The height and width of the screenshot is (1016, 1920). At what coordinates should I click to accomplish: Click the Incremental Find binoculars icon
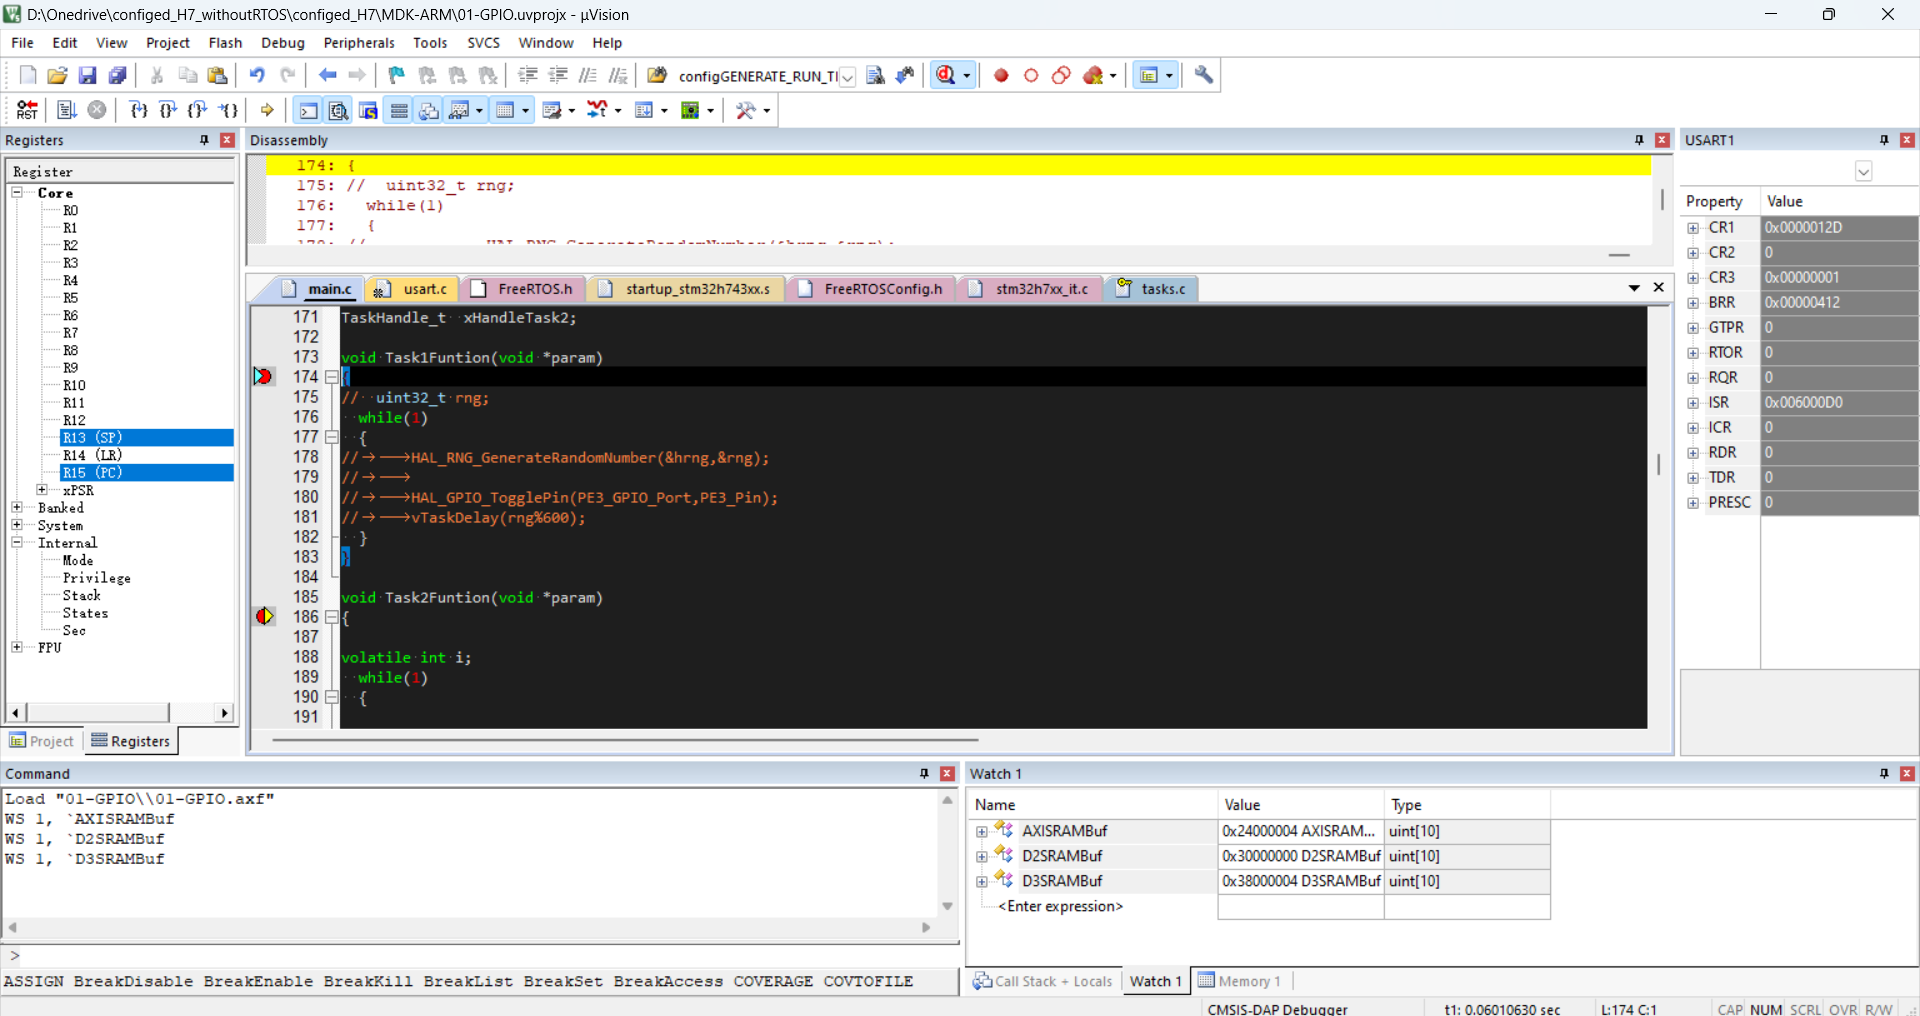(x=905, y=75)
